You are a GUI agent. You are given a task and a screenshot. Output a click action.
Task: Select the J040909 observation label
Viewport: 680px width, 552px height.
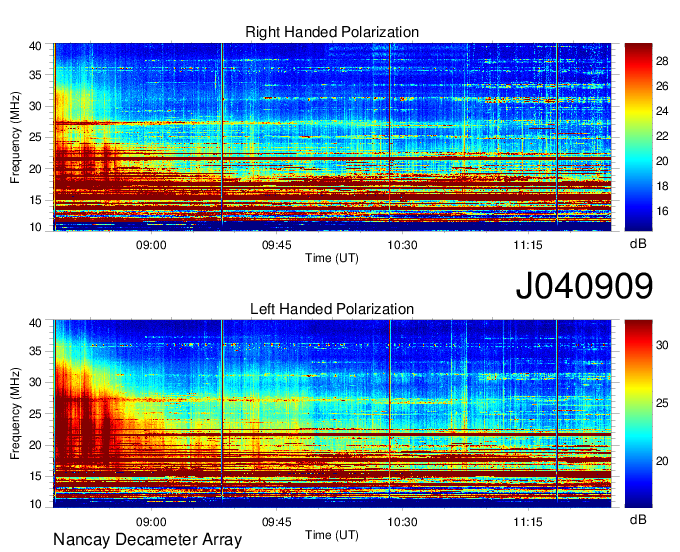click(584, 285)
